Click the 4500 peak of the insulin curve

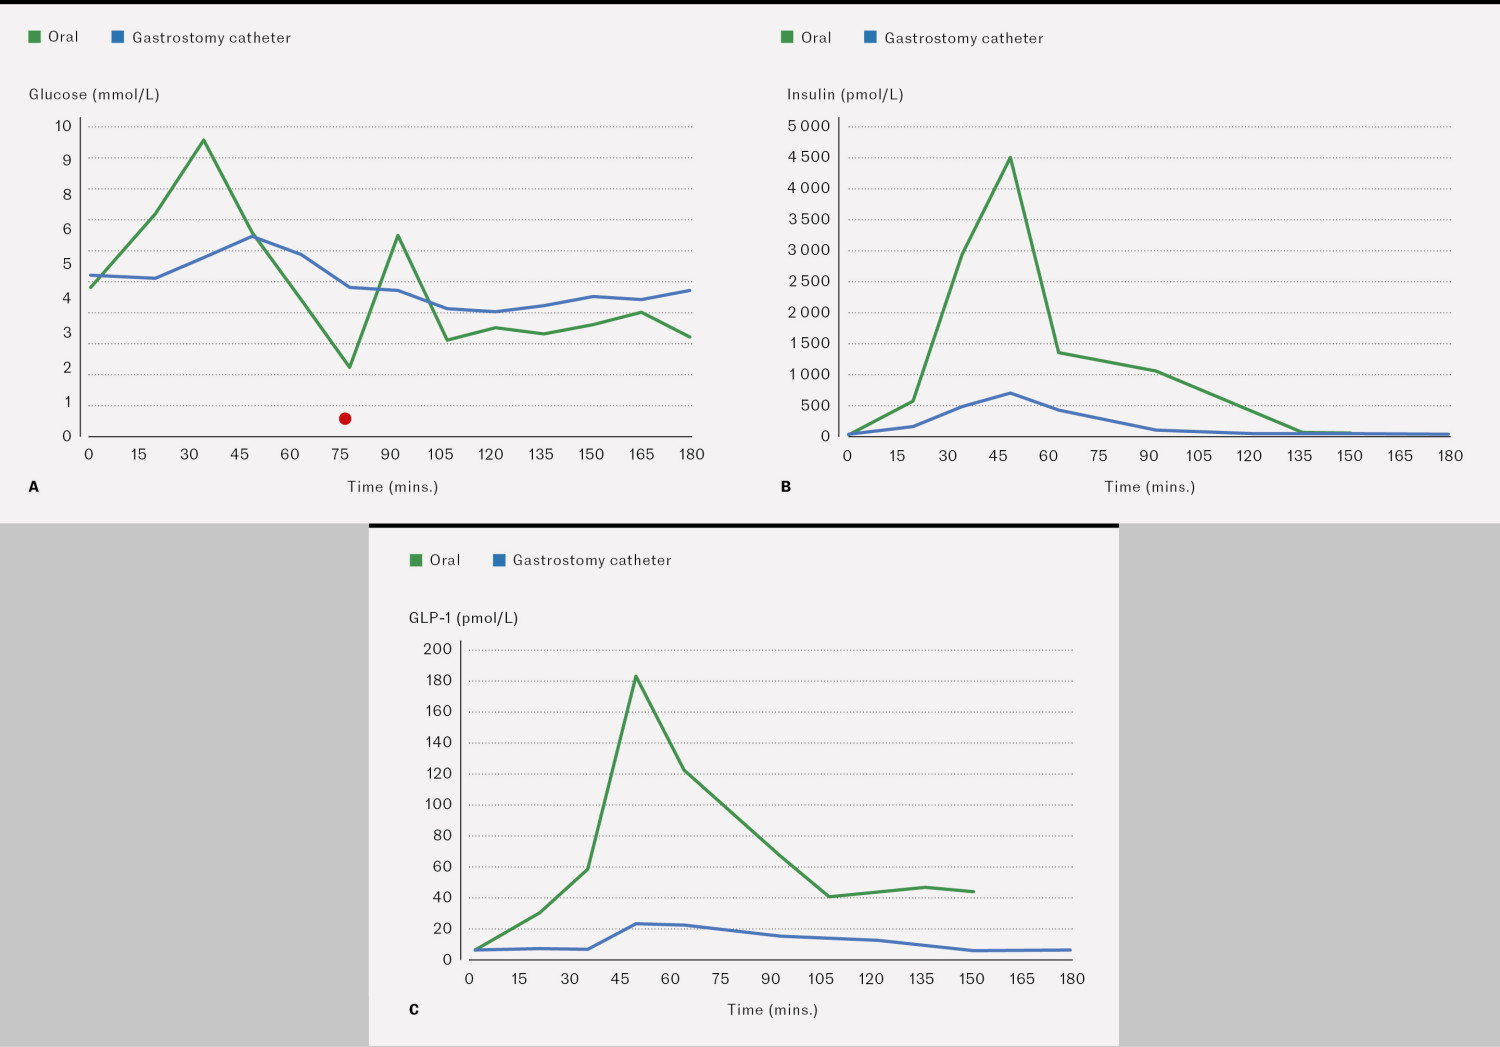pyautogui.click(x=1010, y=157)
